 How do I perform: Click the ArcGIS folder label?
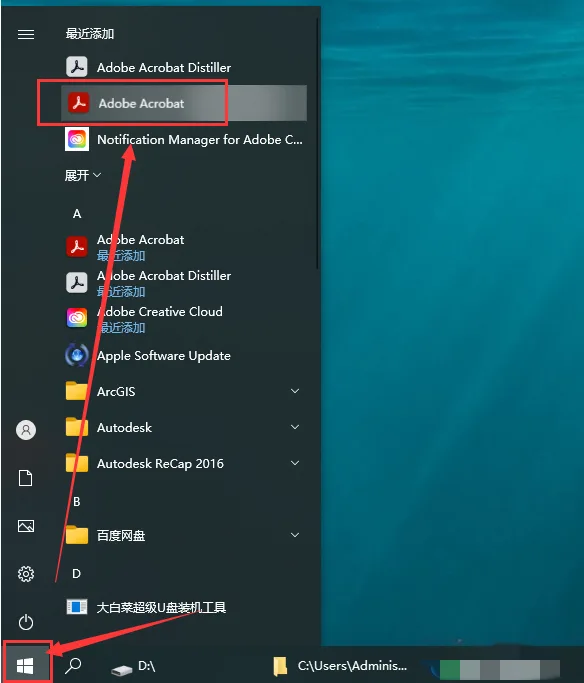point(116,392)
